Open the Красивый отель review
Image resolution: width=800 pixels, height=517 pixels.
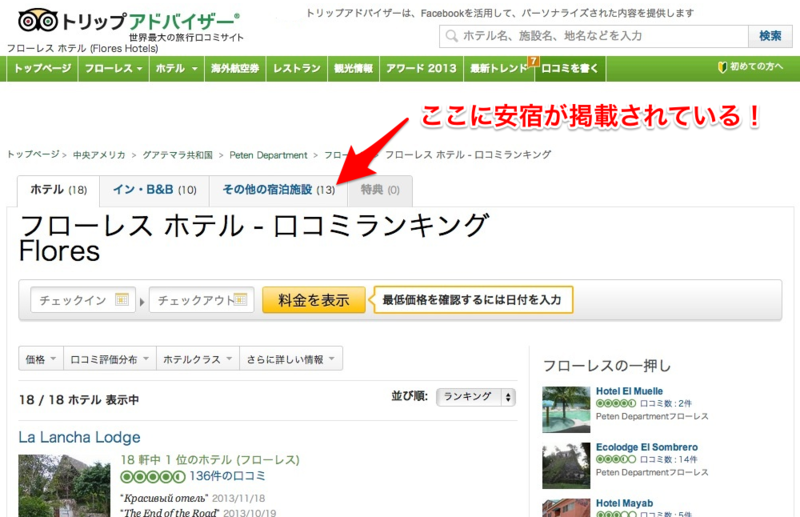[164, 498]
